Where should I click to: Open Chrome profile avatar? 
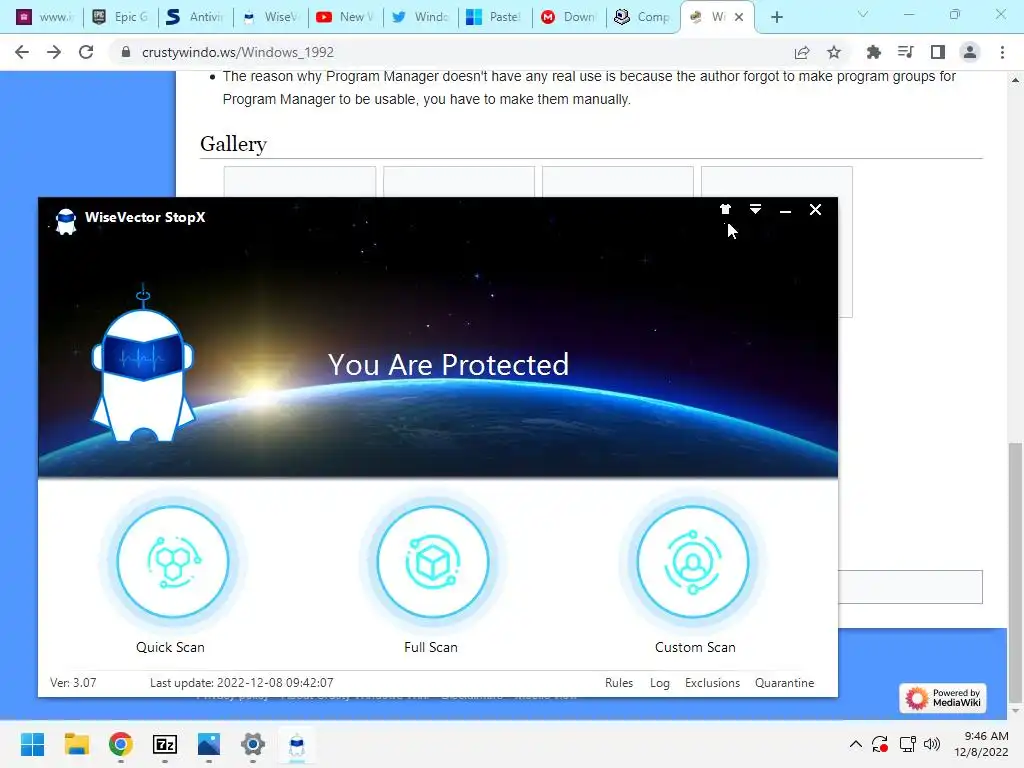click(970, 52)
